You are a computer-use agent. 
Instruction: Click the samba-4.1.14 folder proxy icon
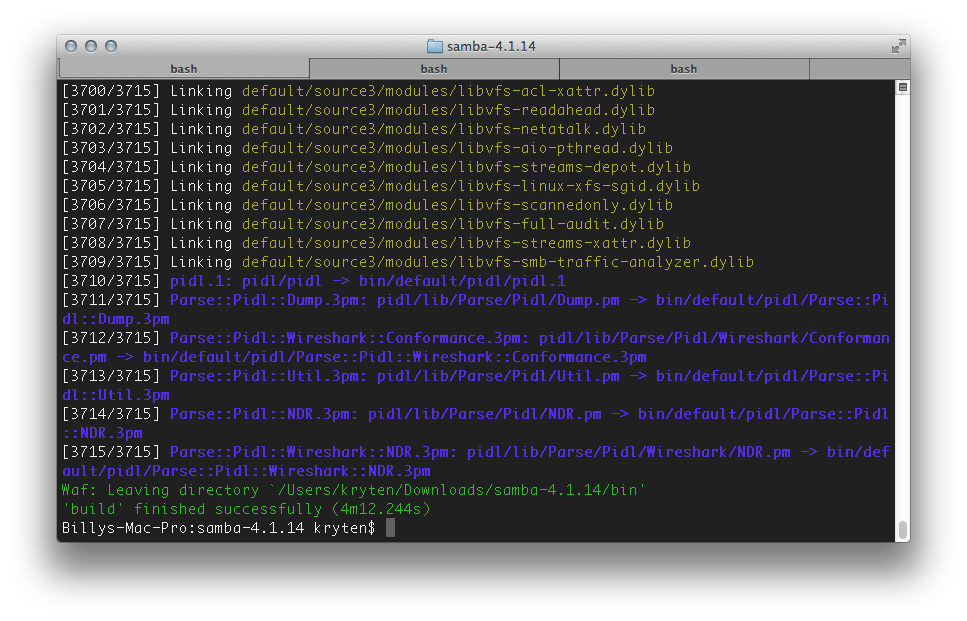point(435,46)
